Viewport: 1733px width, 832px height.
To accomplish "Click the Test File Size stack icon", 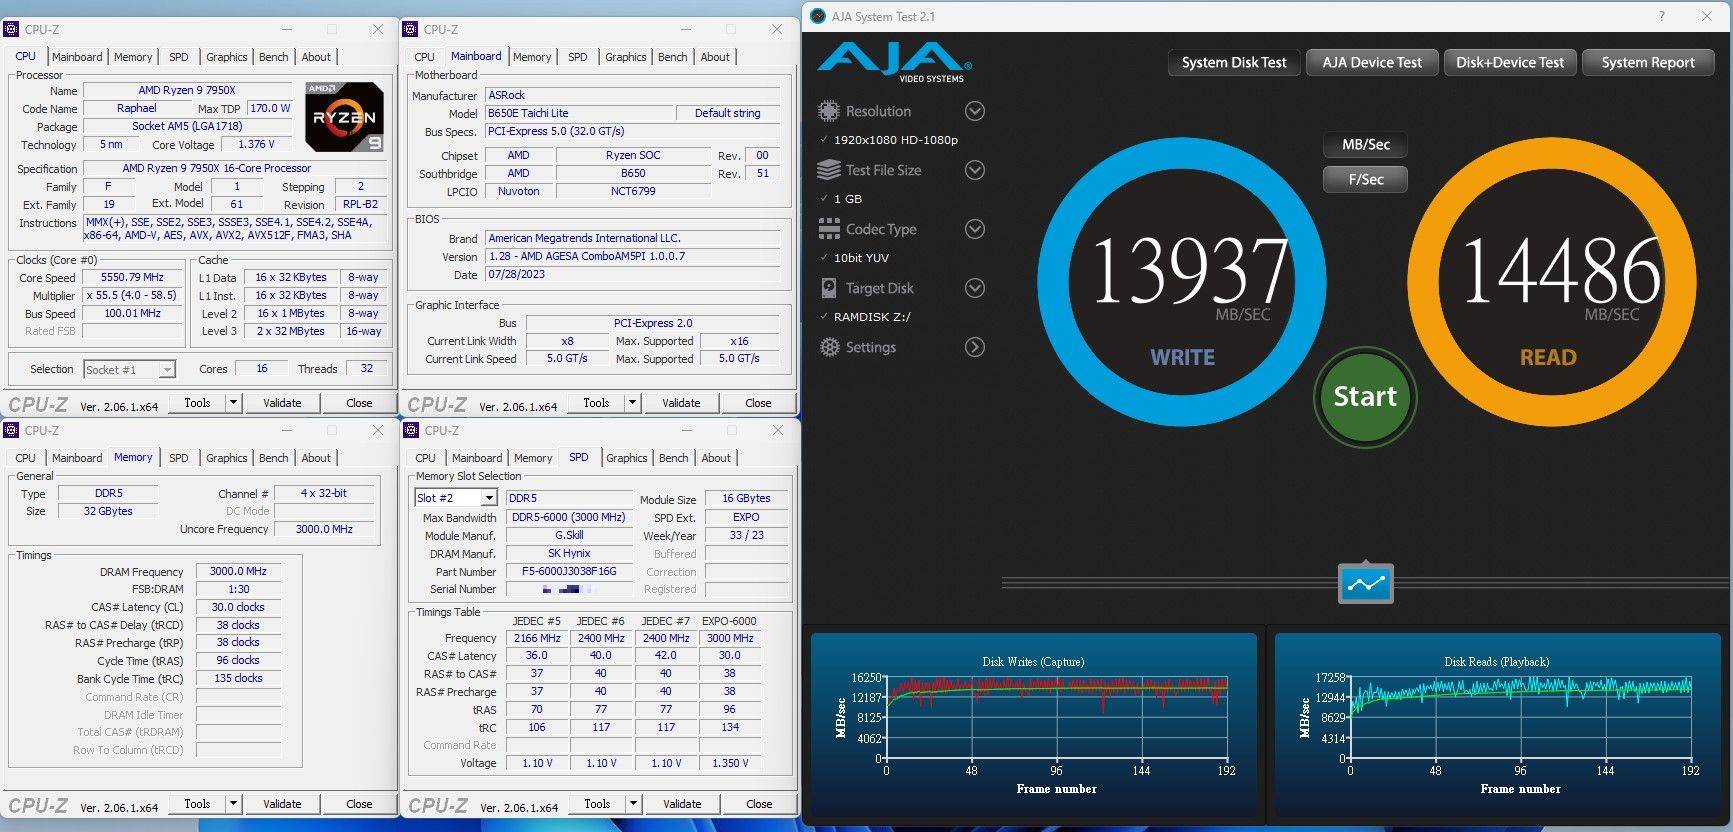I will [x=829, y=170].
